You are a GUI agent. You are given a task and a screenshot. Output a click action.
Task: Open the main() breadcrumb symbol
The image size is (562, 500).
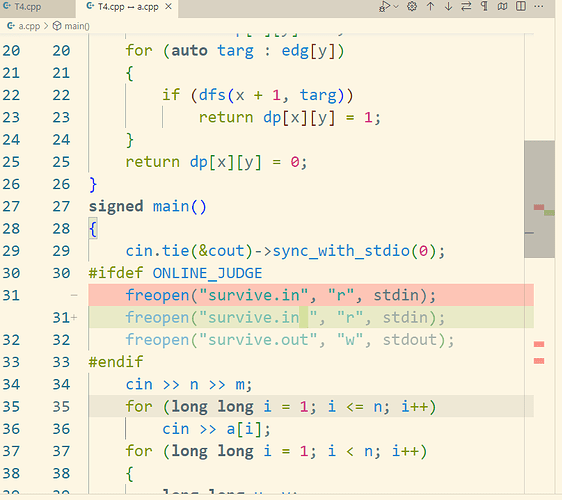point(71,26)
